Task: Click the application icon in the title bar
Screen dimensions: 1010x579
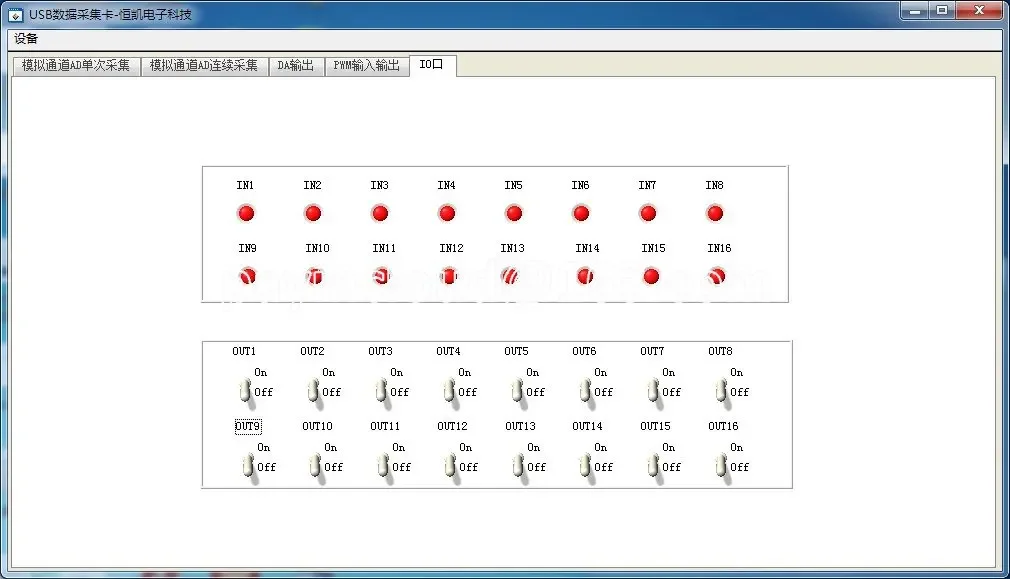Action: tap(15, 15)
